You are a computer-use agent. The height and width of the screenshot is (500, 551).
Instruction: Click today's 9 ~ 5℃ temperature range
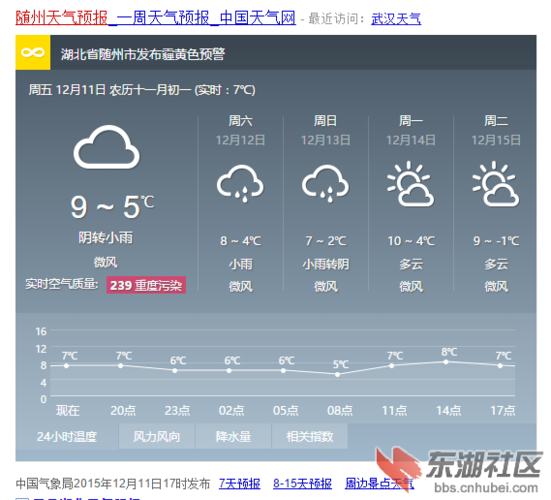[x=112, y=207]
